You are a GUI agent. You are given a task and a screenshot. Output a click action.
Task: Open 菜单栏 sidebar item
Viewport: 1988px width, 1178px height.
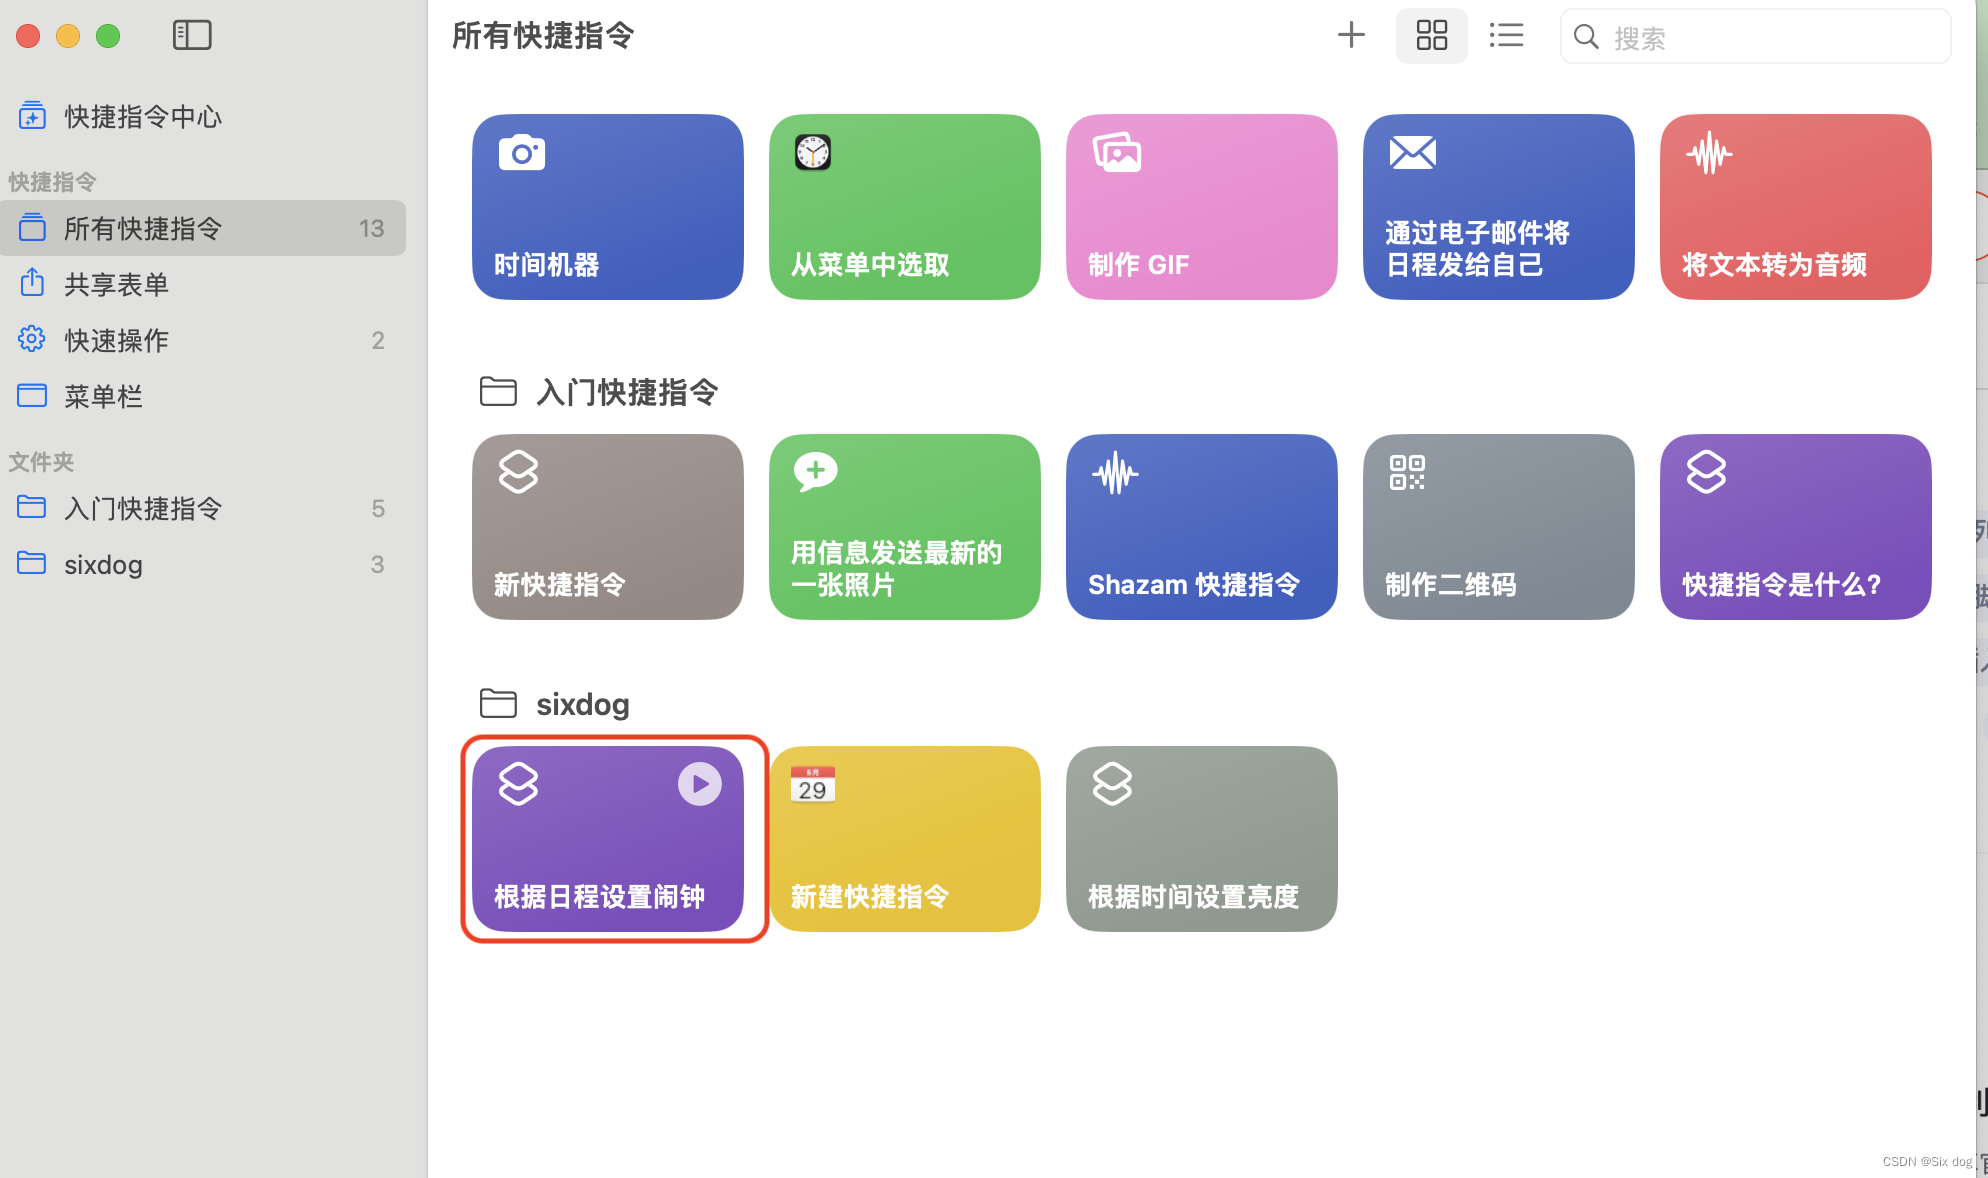tap(103, 397)
